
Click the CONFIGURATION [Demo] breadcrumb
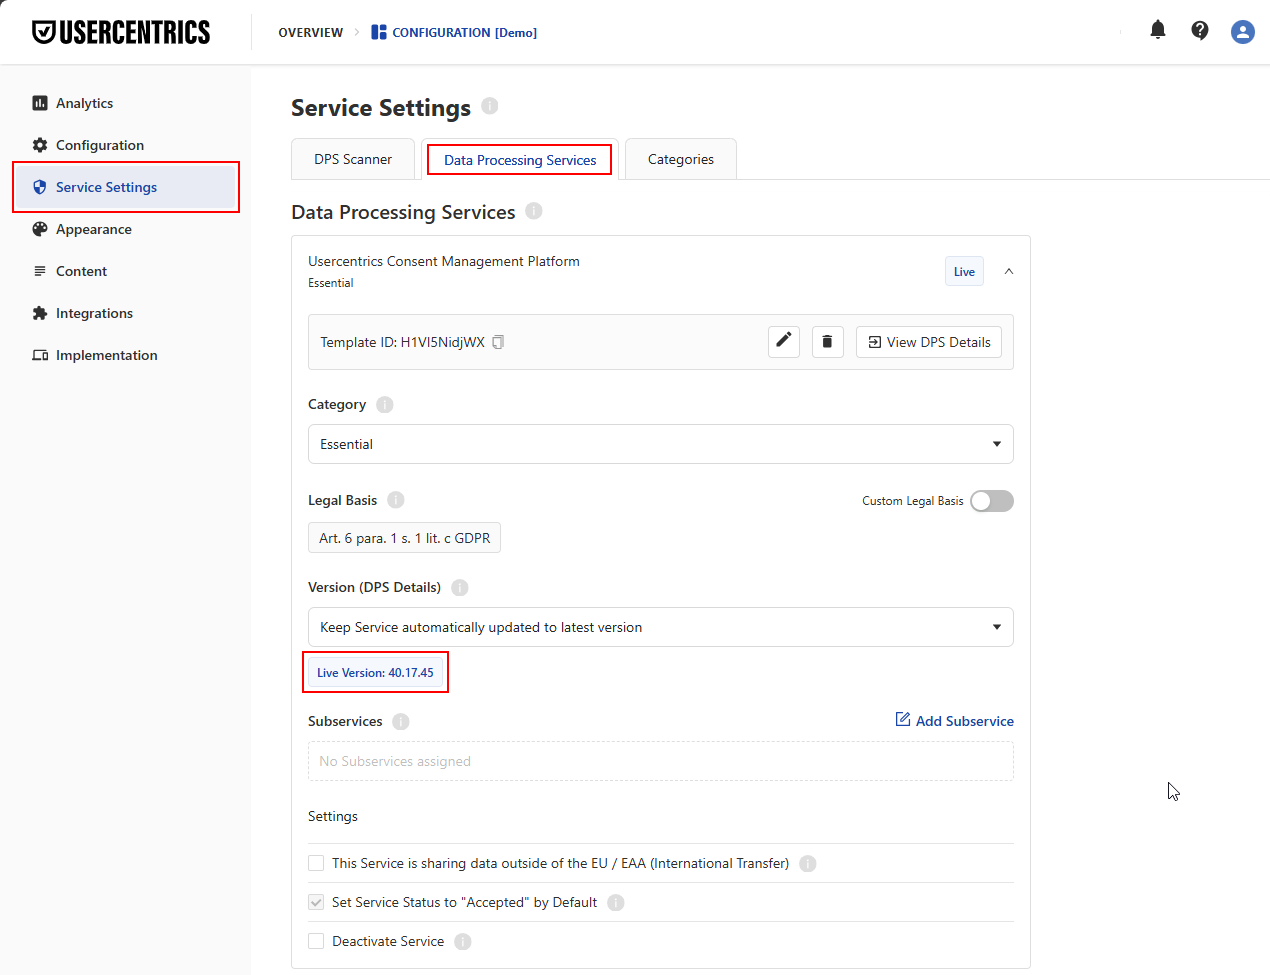click(x=464, y=33)
